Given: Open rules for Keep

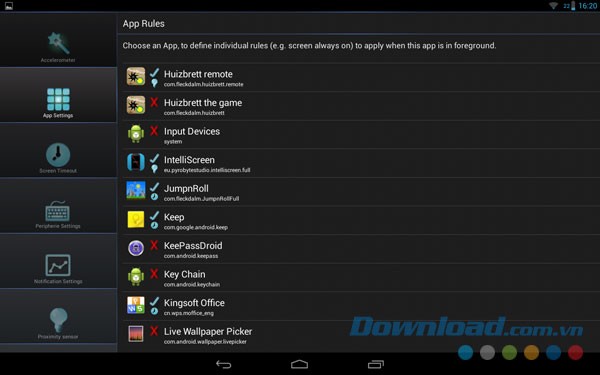Looking at the screenshot, I should coord(361,220).
